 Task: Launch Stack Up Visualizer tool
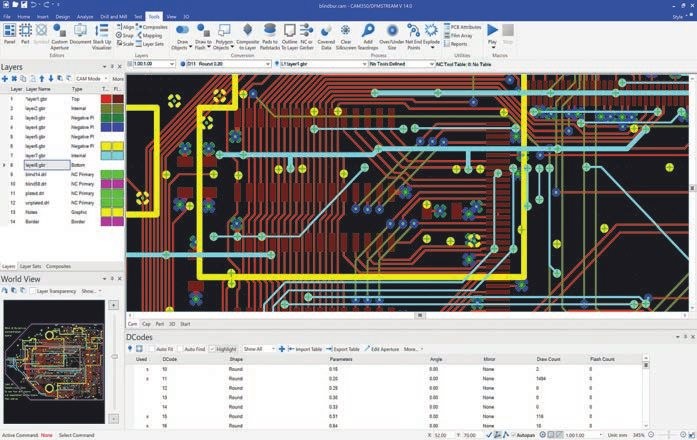102,37
